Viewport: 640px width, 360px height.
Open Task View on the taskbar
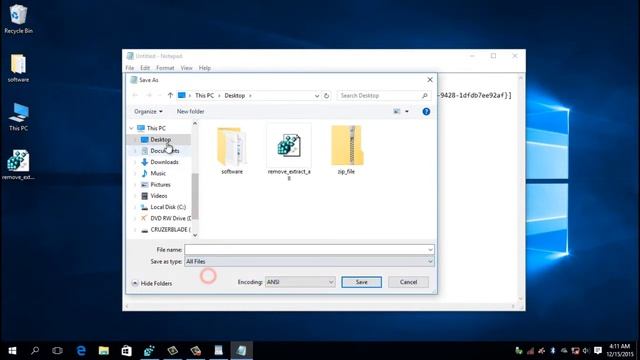(x=57, y=351)
